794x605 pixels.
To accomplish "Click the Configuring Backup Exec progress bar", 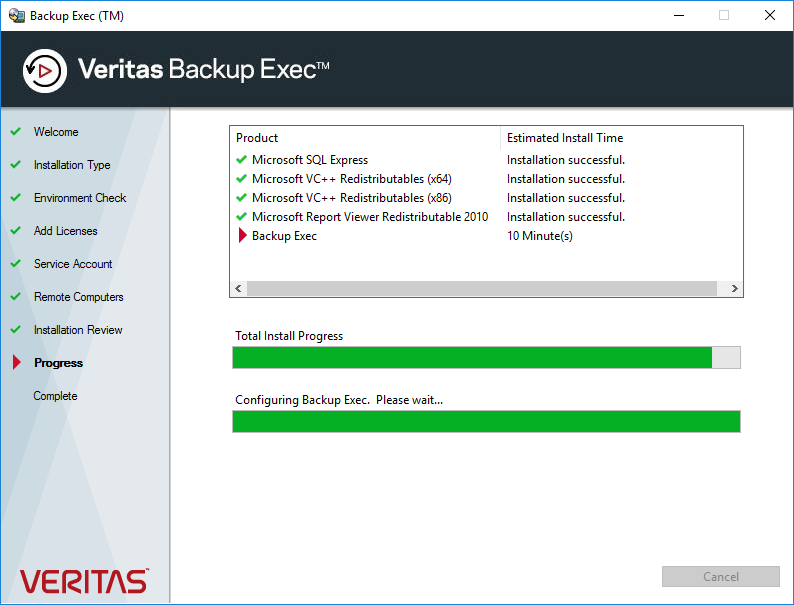I will pos(486,421).
